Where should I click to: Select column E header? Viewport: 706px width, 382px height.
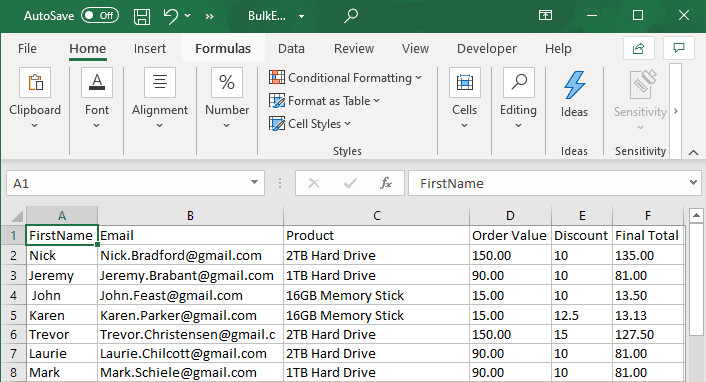(x=582, y=216)
